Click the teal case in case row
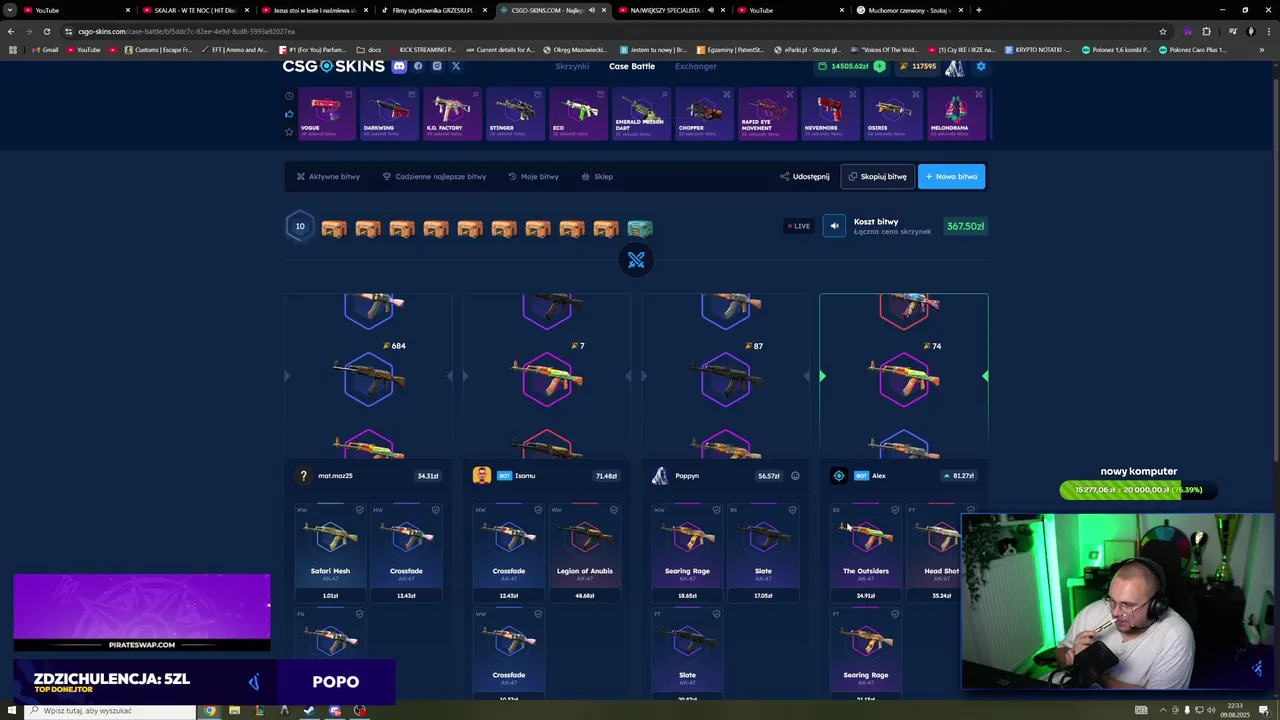This screenshot has height=720, width=1280. [640, 229]
